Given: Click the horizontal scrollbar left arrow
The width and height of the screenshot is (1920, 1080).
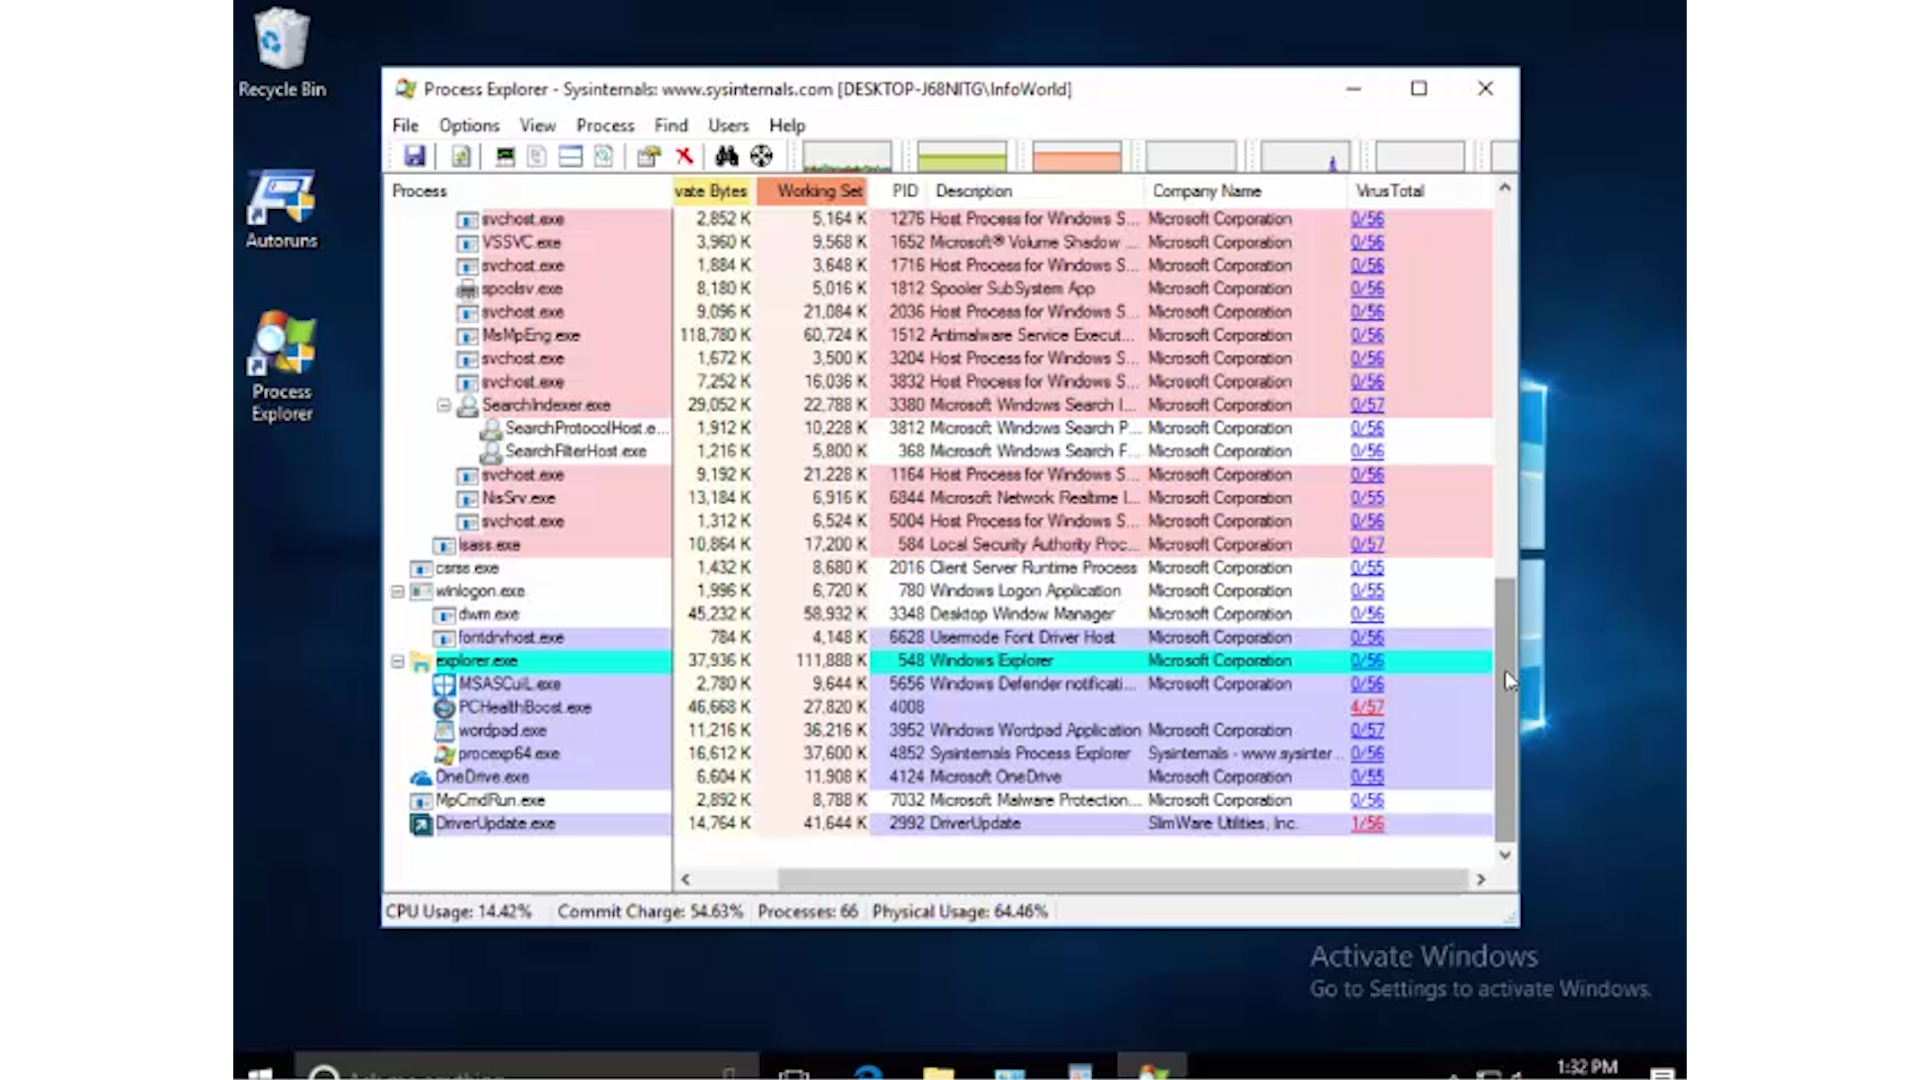Looking at the screenshot, I should click(x=686, y=880).
